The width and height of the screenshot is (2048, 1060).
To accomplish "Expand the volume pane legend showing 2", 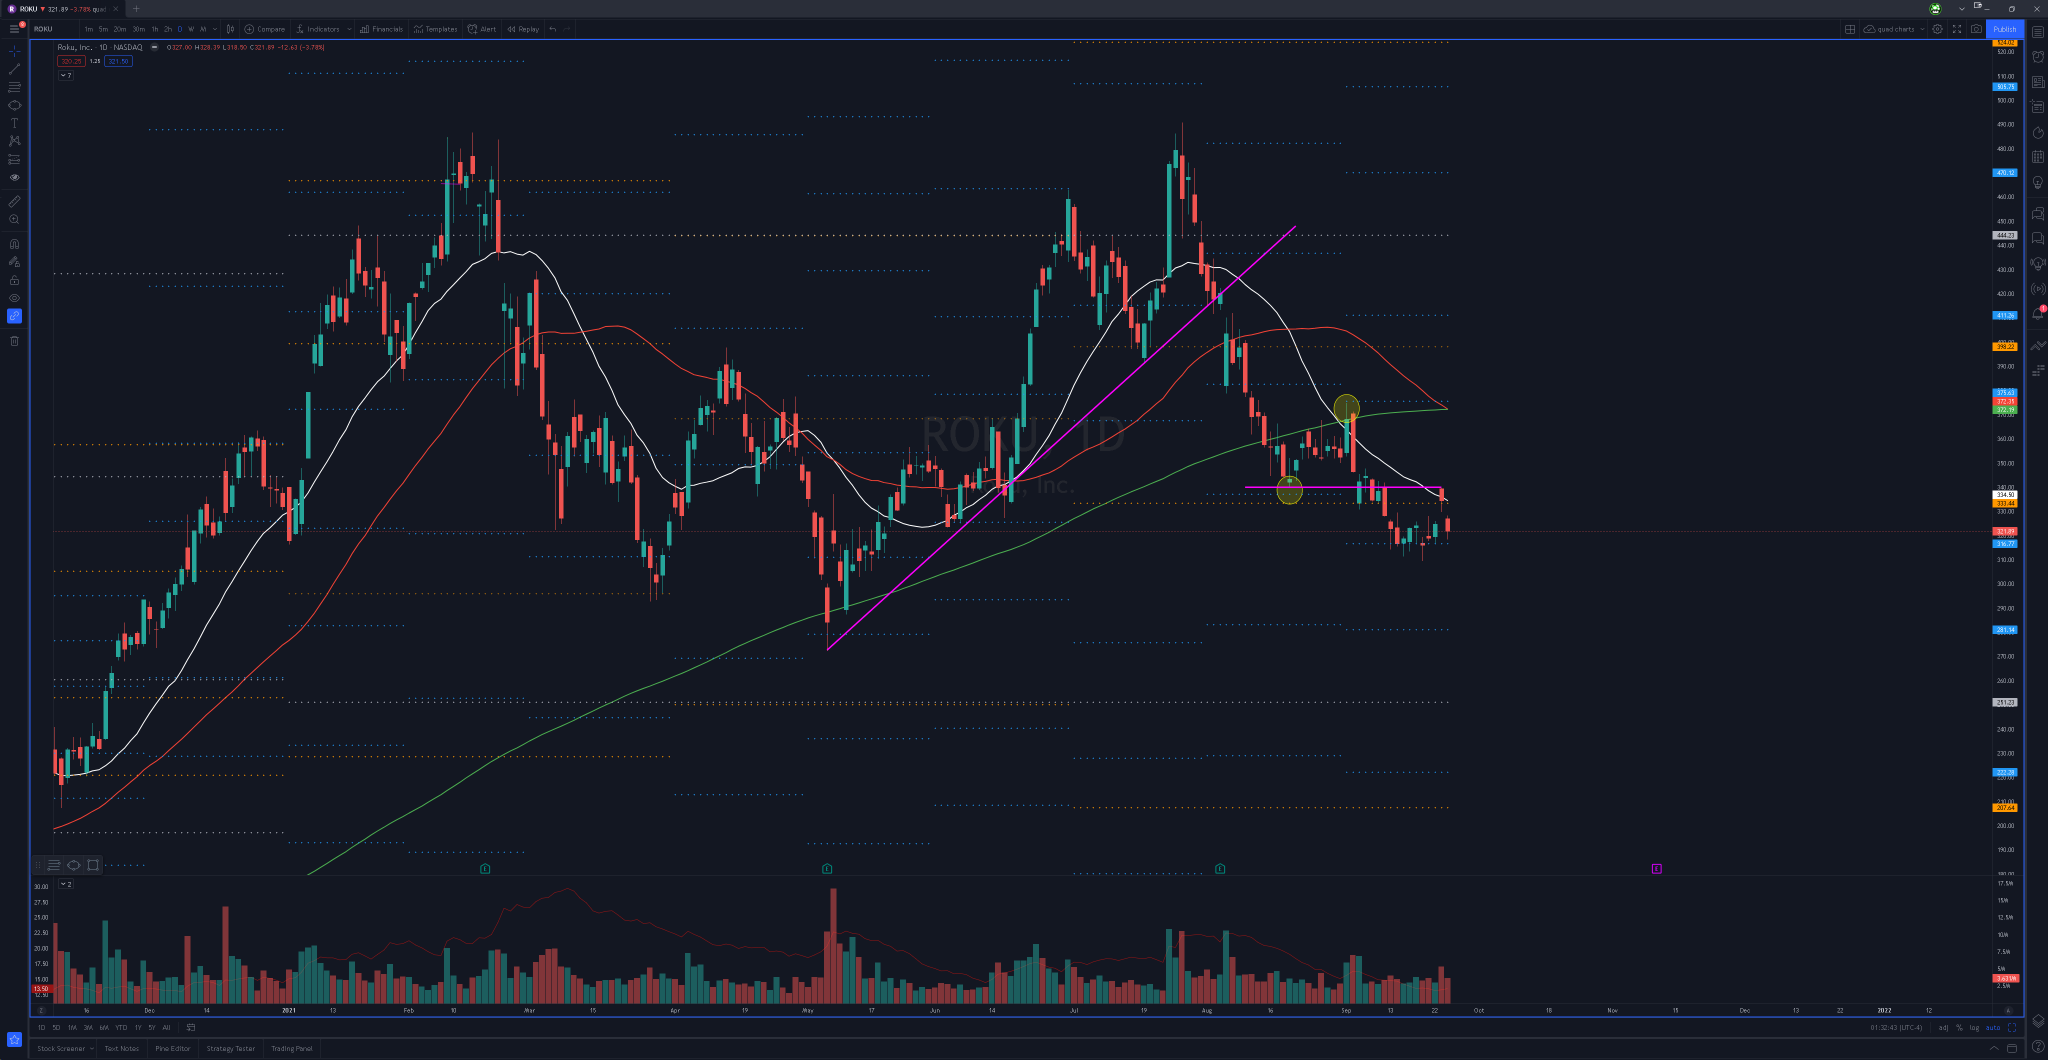I will click(65, 884).
